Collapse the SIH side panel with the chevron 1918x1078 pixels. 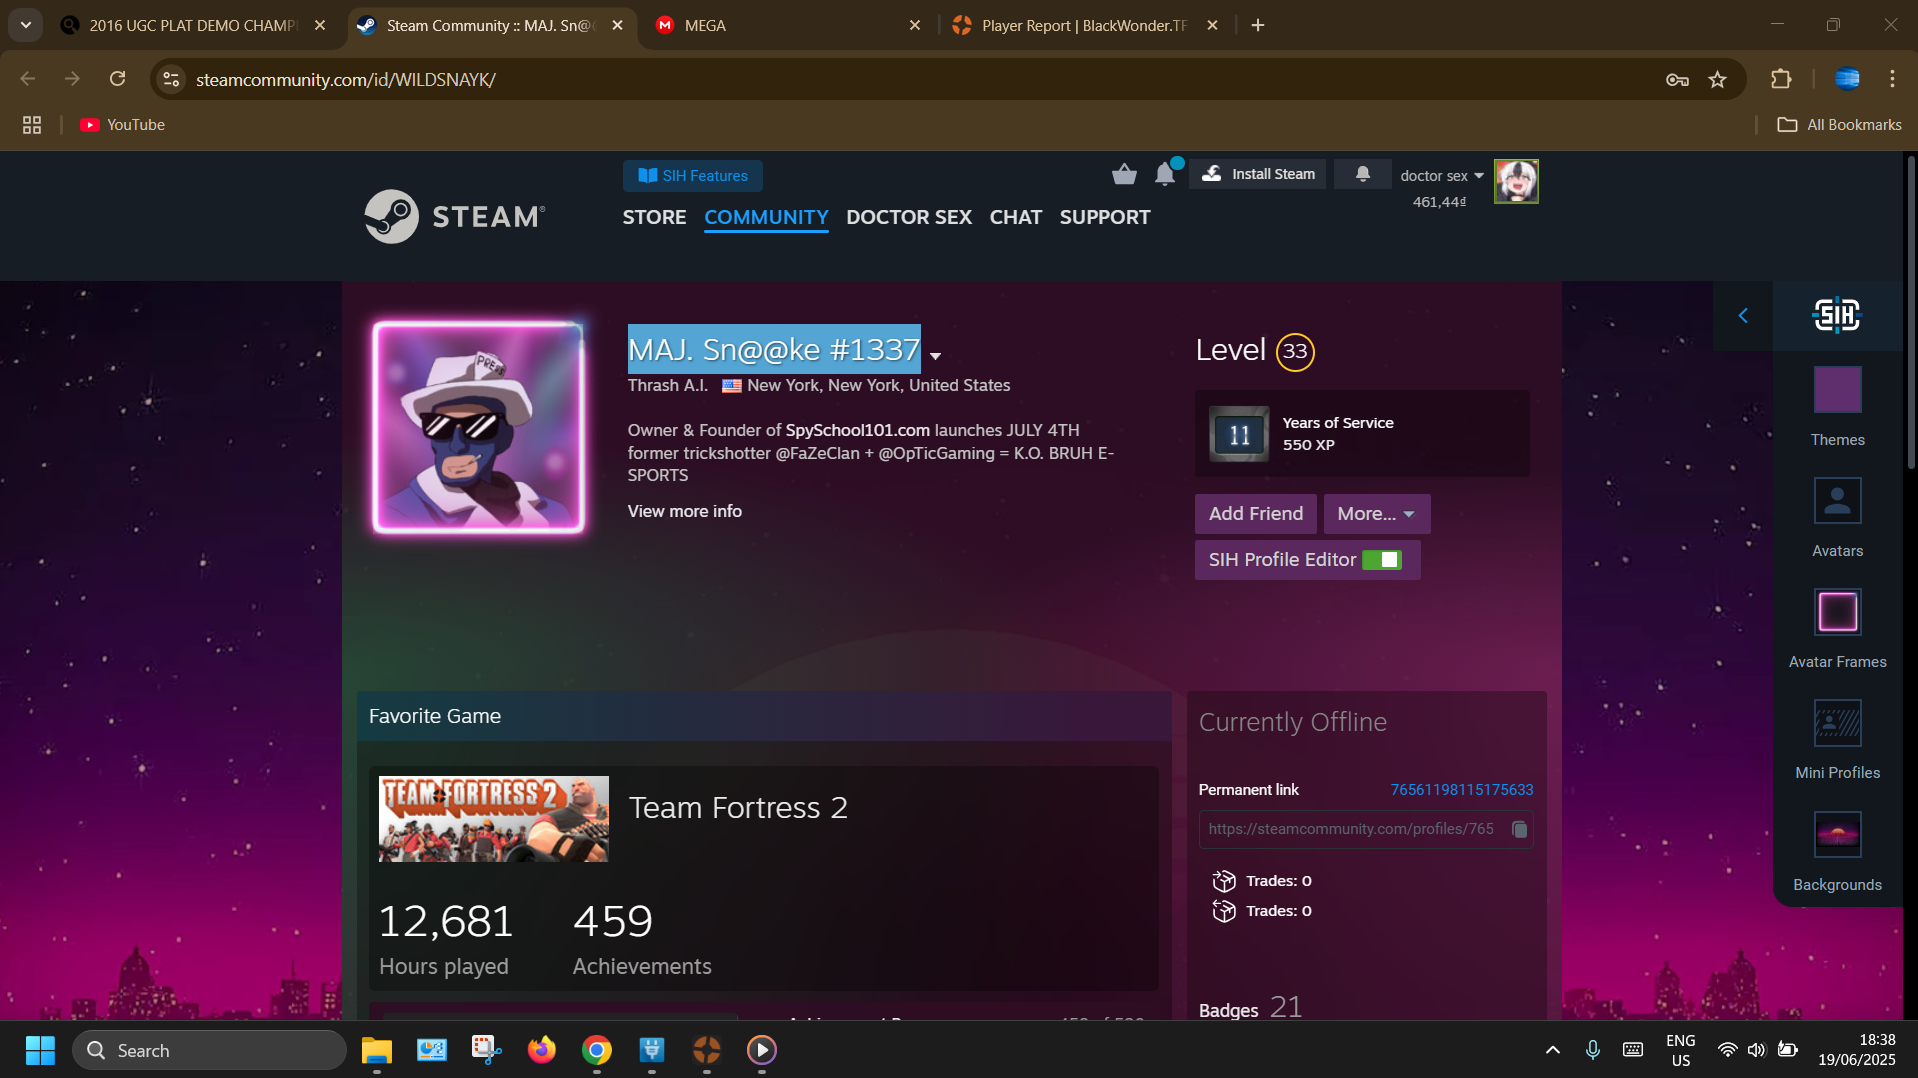pyautogui.click(x=1743, y=316)
